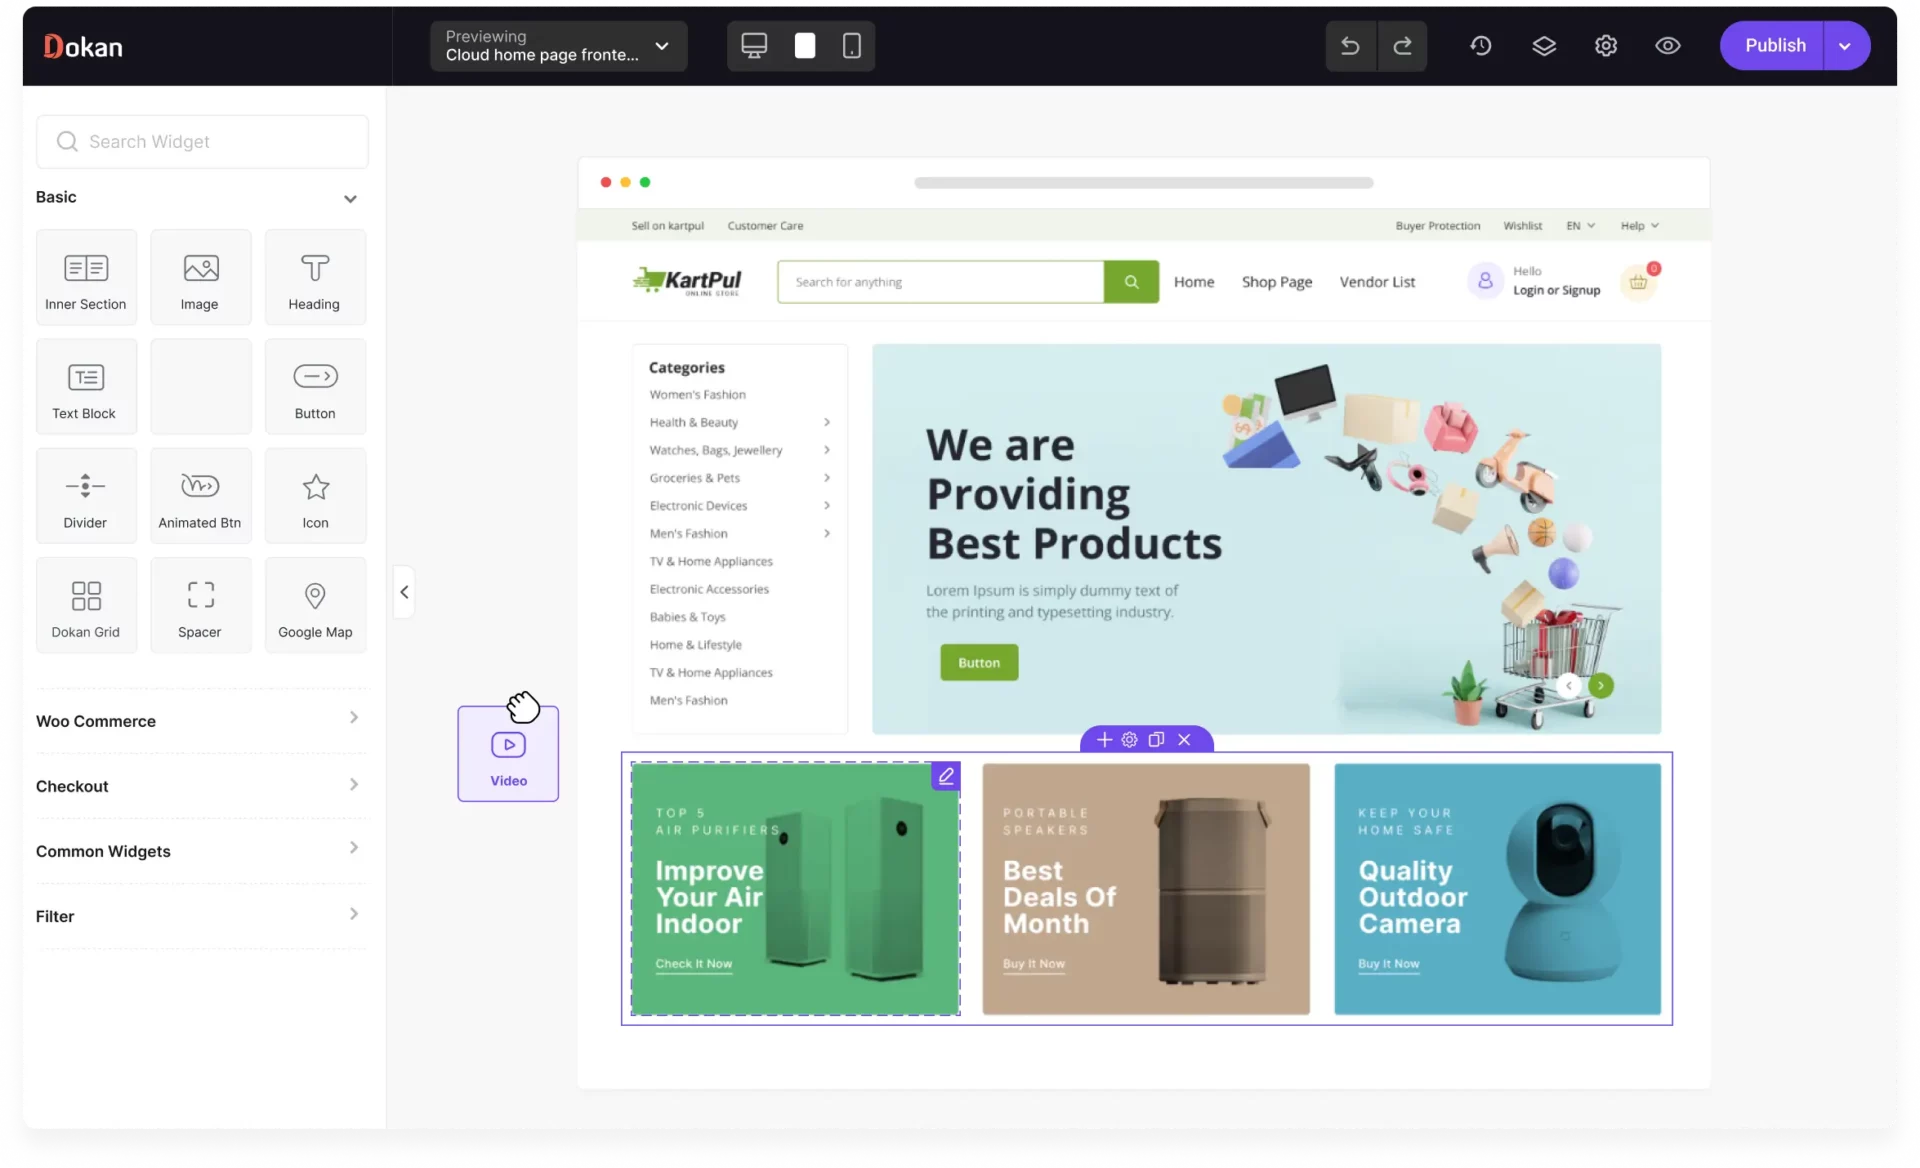Expand the Woo Commerce section
This screenshot has height=1168, width=1920.
197,720
